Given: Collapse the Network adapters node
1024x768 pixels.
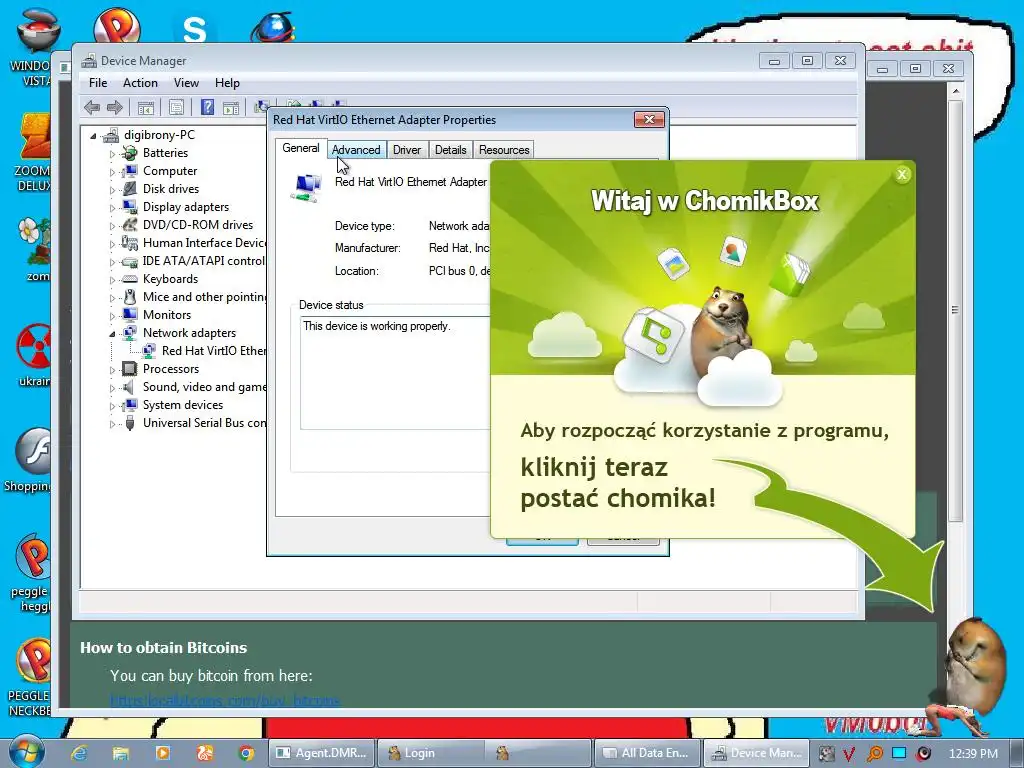Looking at the screenshot, I should [x=112, y=334].
